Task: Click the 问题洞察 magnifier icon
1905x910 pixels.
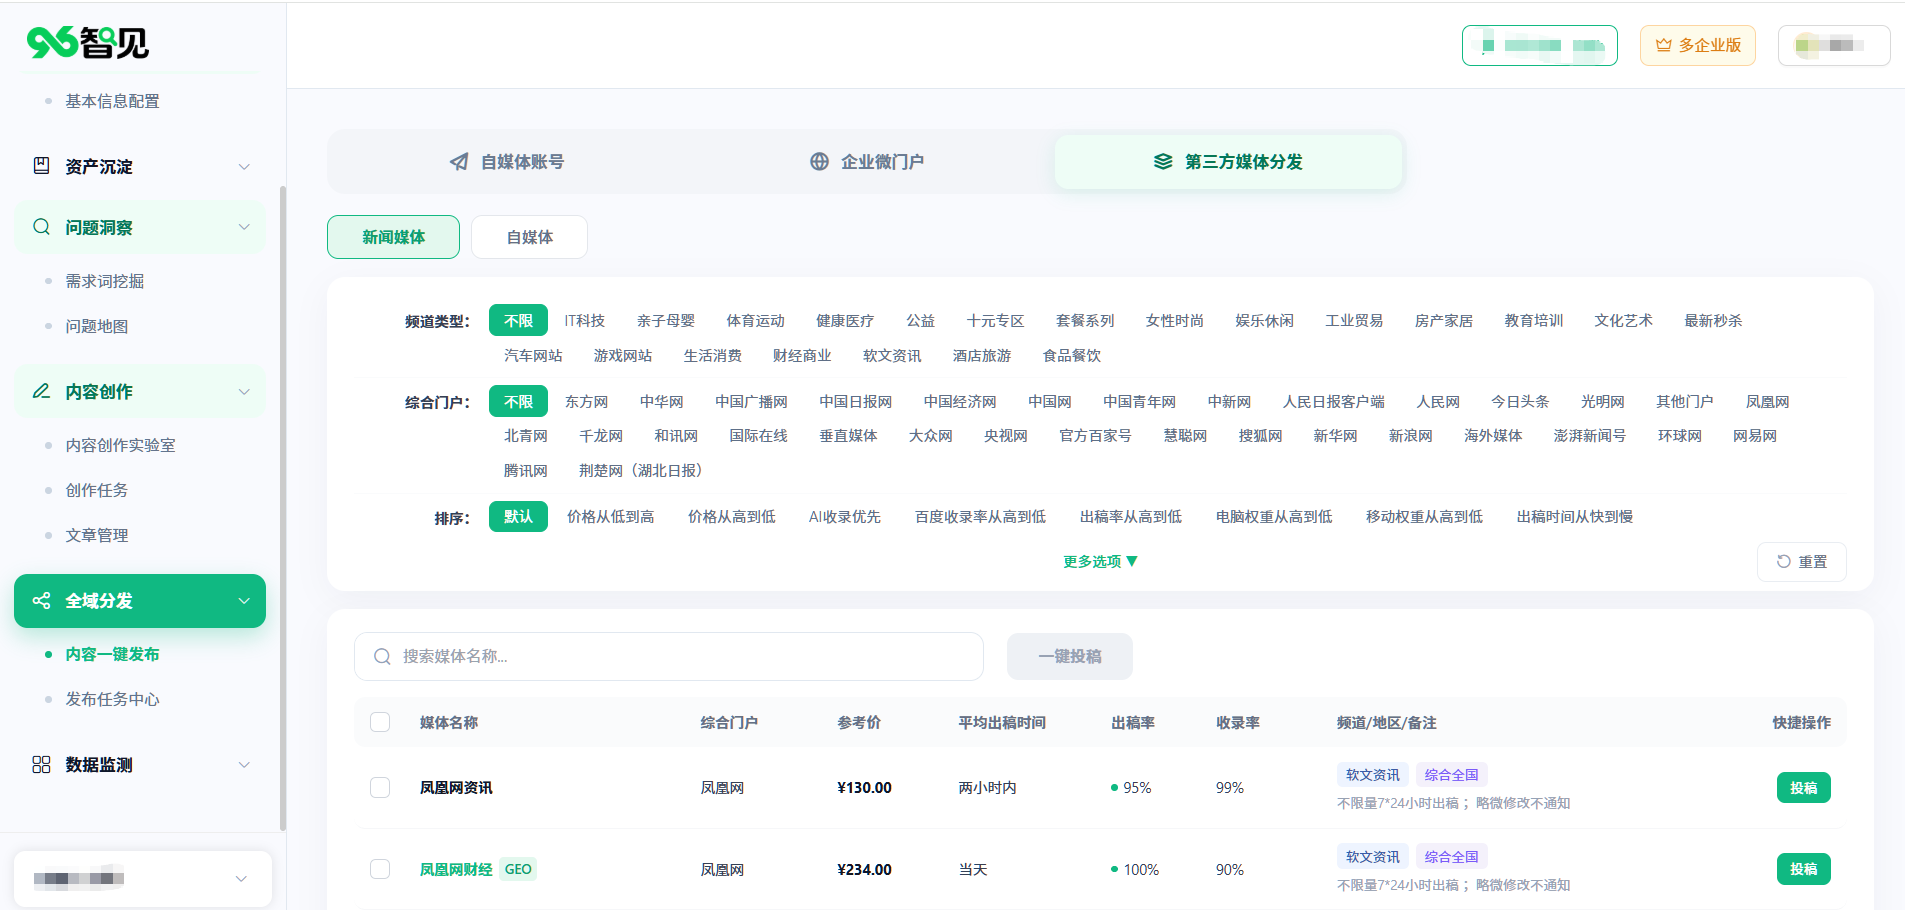Action: click(x=41, y=227)
